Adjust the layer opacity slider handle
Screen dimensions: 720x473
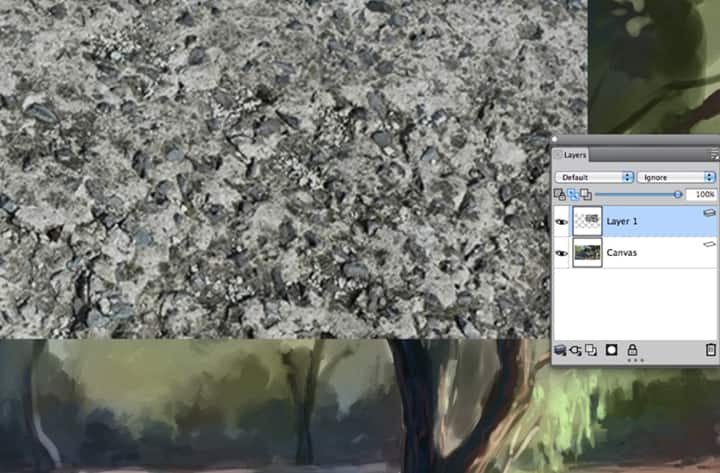(678, 195)
